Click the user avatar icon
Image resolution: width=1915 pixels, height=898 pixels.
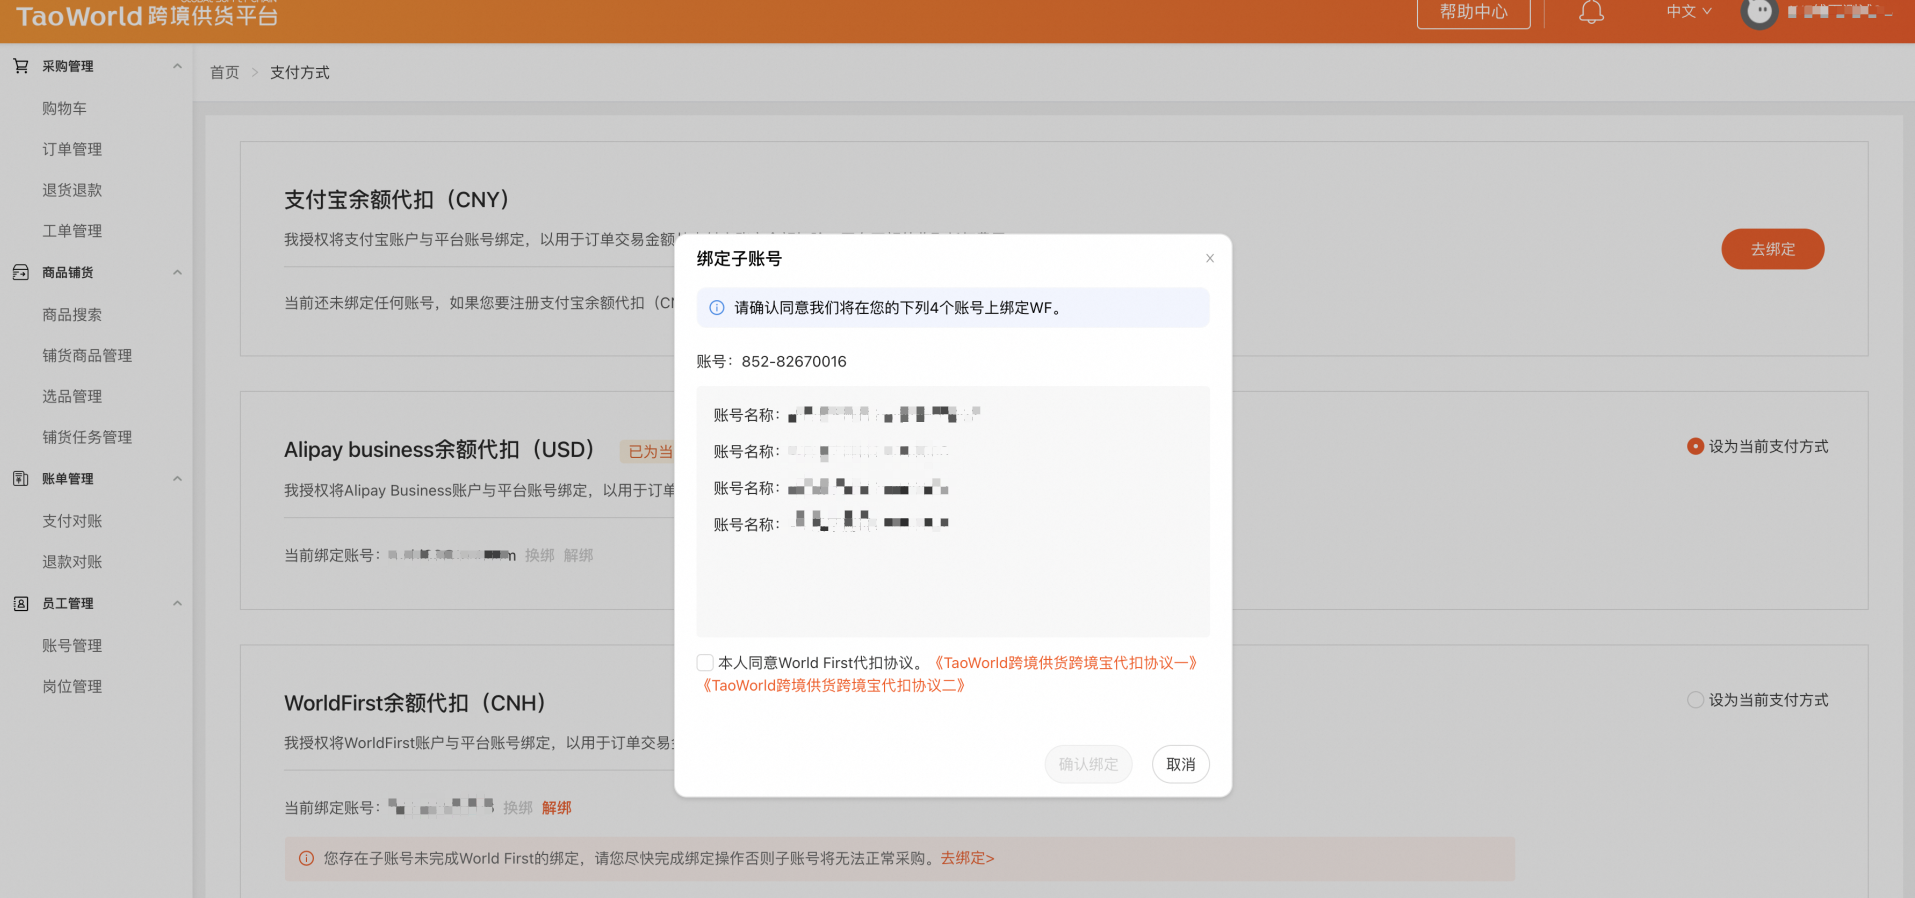[x=1759, y=13]
